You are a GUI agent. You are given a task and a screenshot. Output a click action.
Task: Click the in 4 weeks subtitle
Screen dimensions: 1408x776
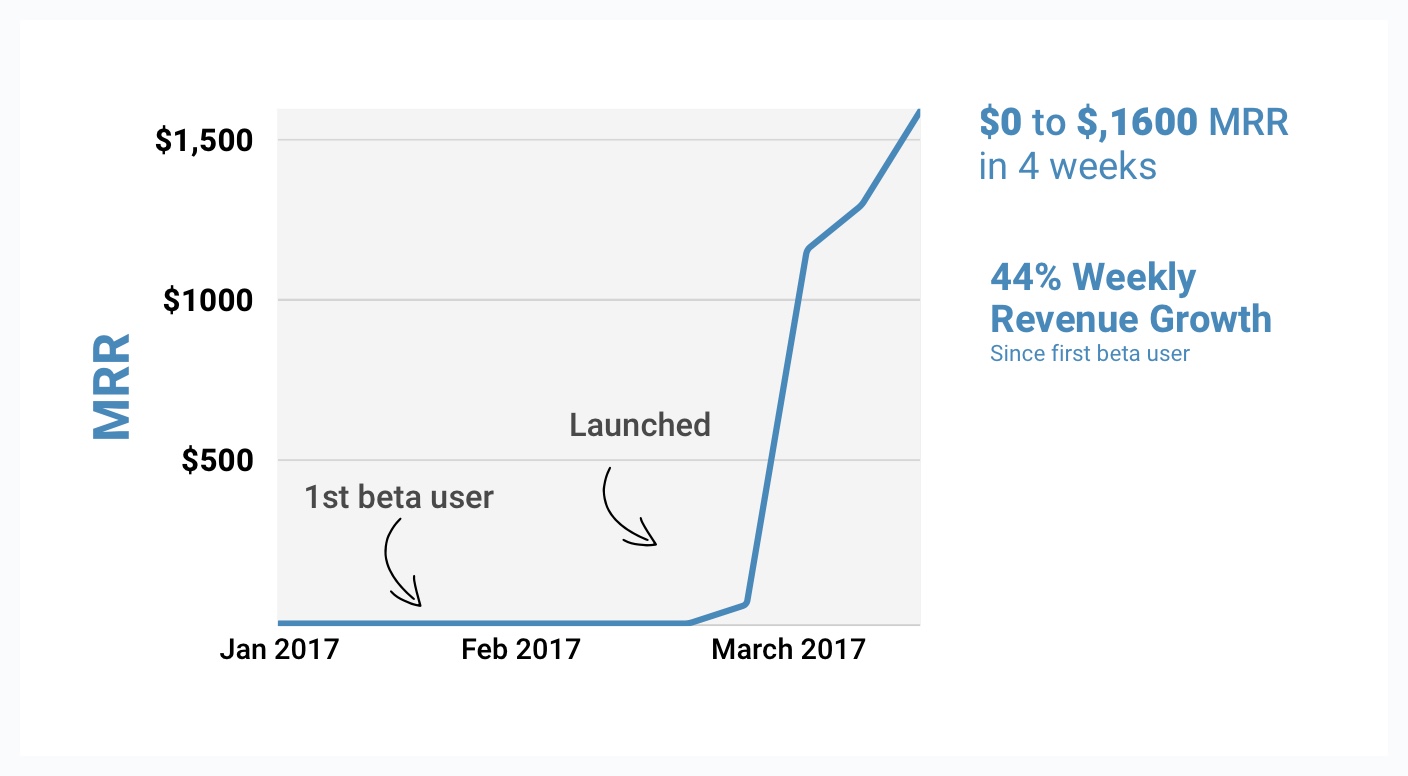point(1067,166)
